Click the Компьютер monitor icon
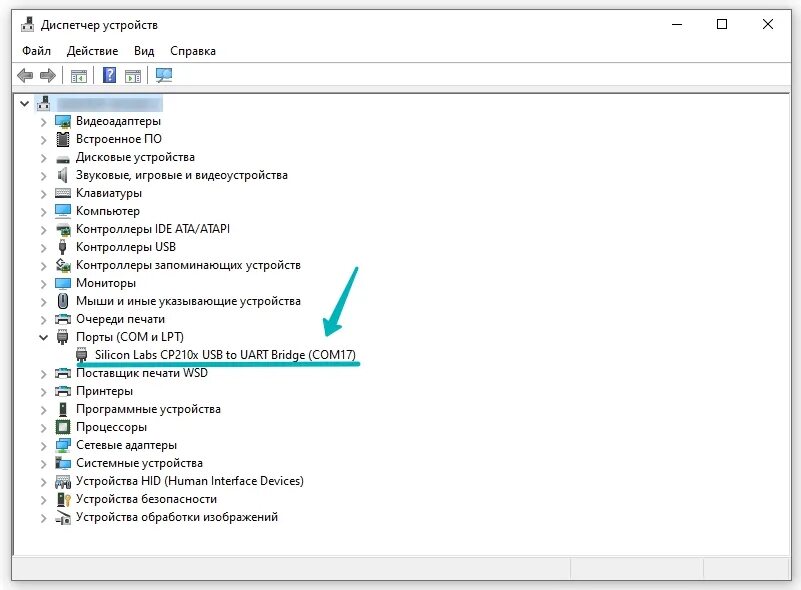Image resolution: width=801 pixels, height=590 pixels. point(63,211)
